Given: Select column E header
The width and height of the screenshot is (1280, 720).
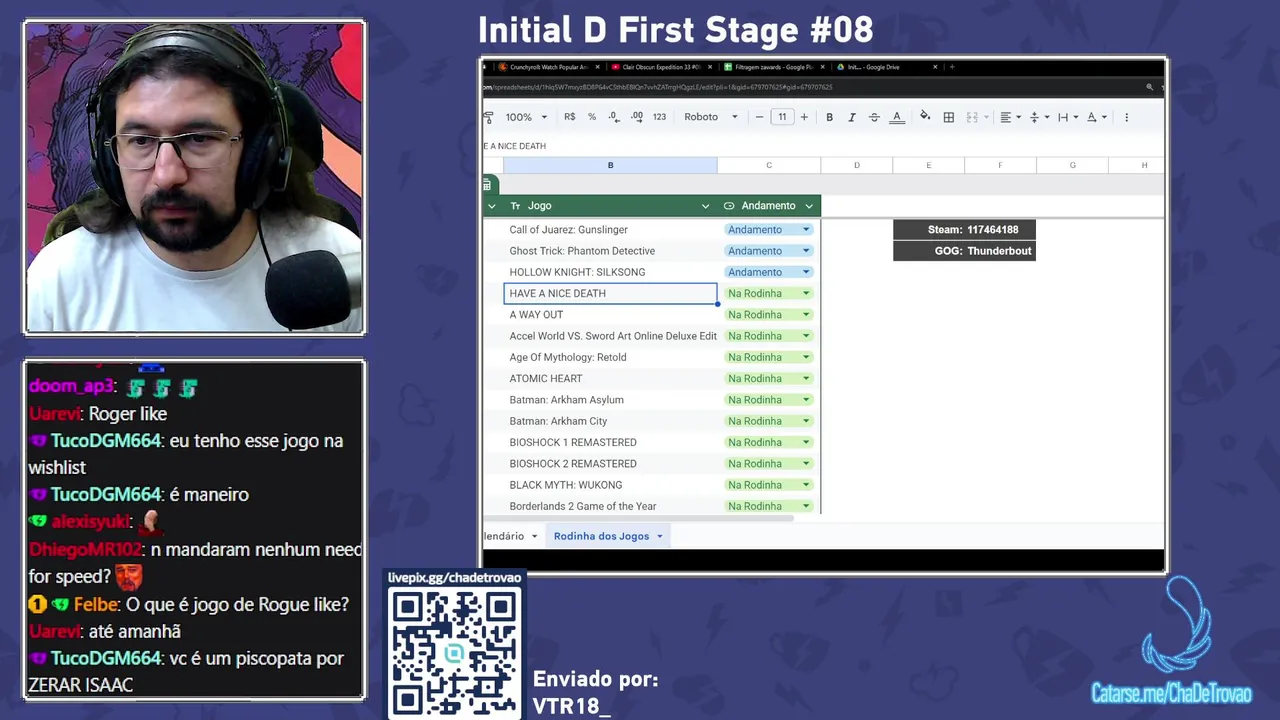Looking at the screenshot, I should click(x=928, y=165).
